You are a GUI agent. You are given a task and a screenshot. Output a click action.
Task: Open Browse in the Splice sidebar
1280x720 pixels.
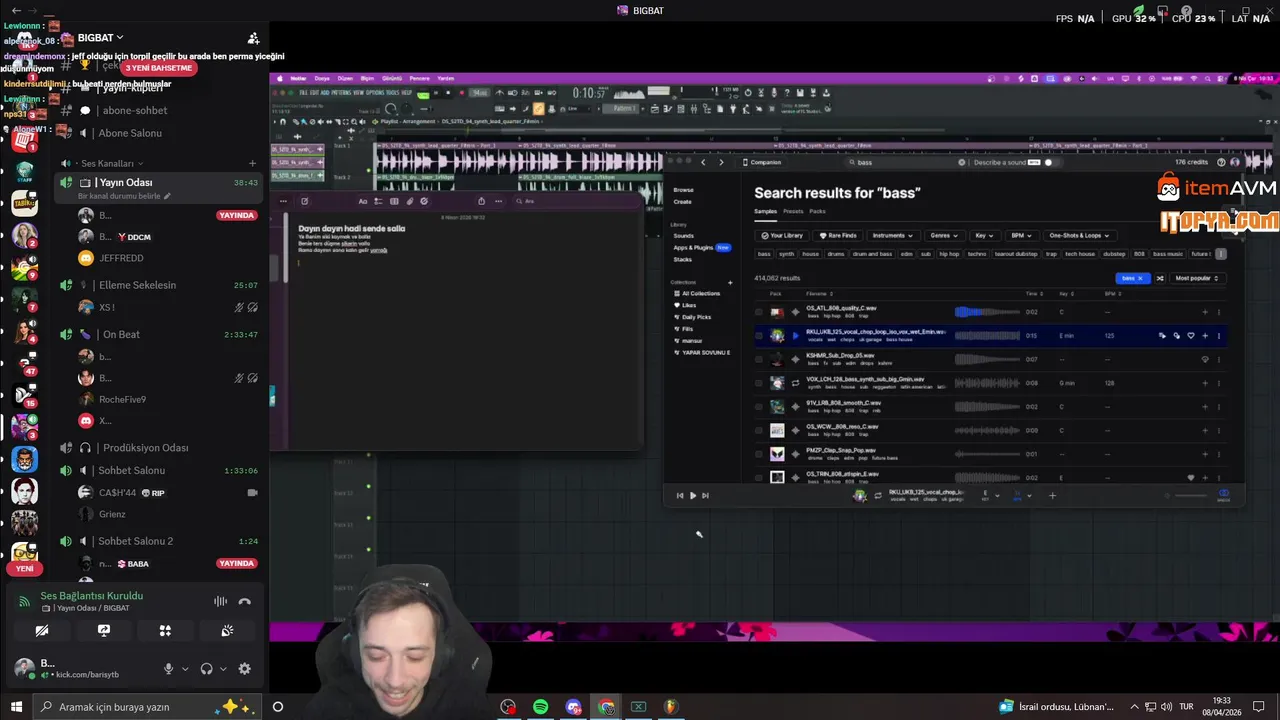(x=683, y=190)
